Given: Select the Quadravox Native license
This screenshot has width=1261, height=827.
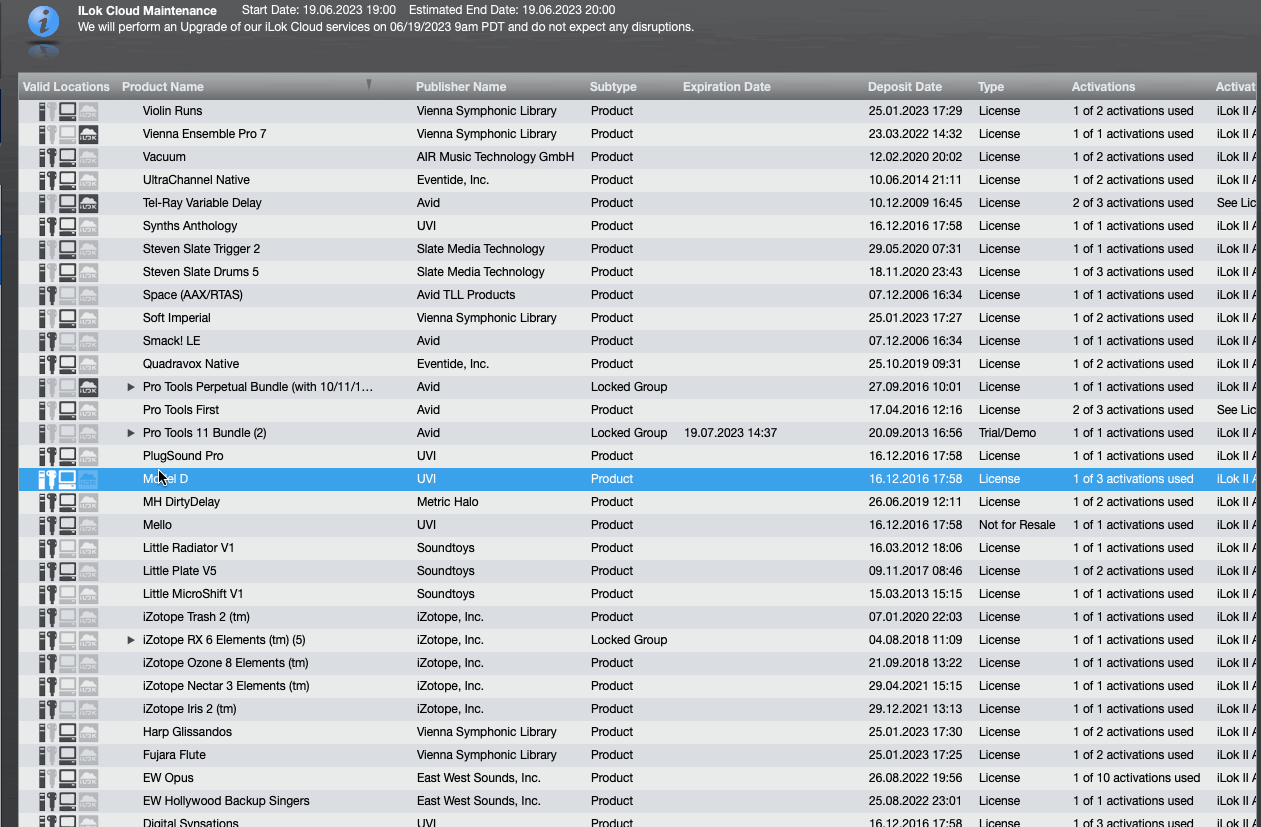Looking at the screenshot, I should point(191,364).
